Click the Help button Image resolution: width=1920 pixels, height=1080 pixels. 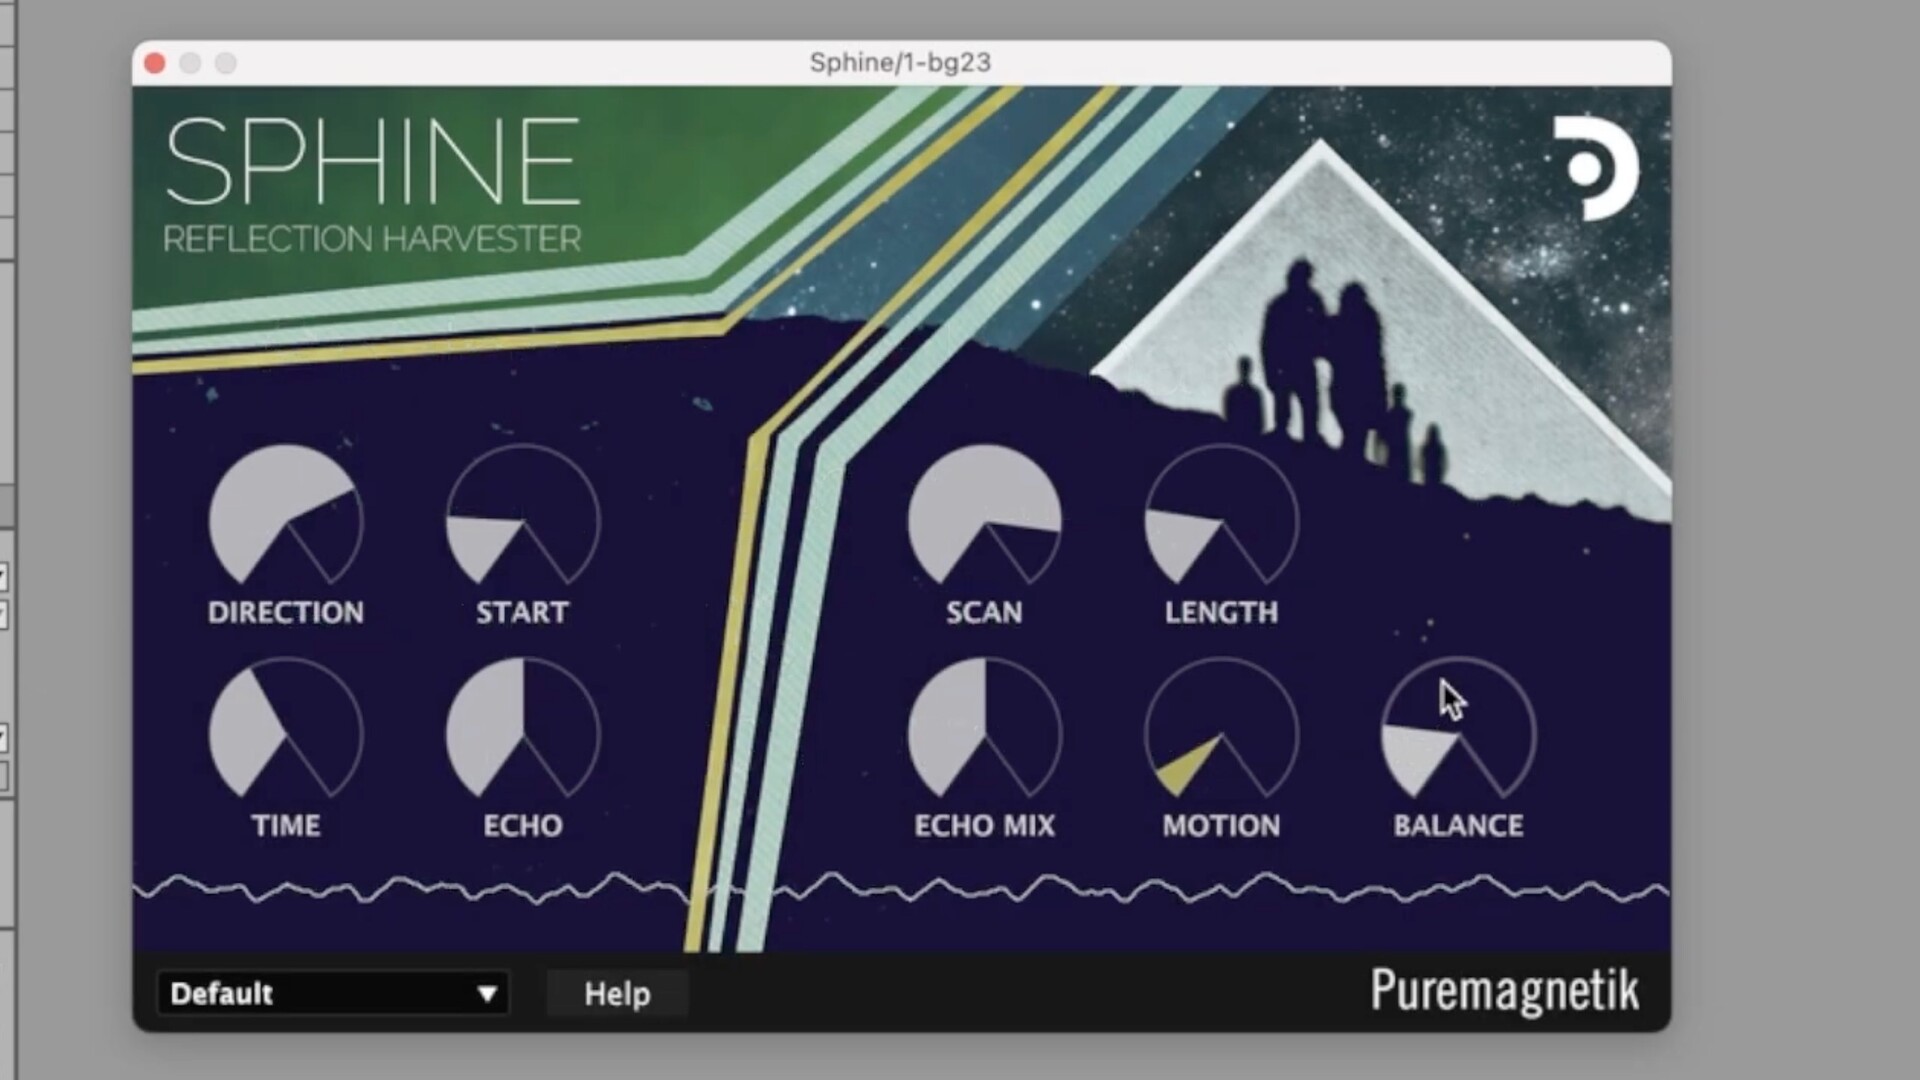click(x=617, y=993)
